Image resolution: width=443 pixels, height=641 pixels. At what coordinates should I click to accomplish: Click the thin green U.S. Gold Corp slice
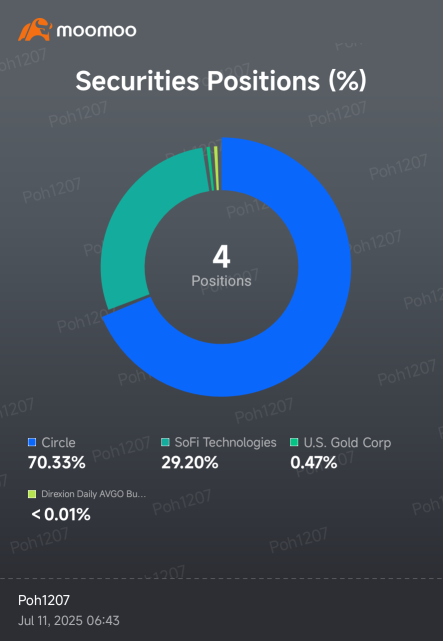pyautogui.click(x=210, y=168)
